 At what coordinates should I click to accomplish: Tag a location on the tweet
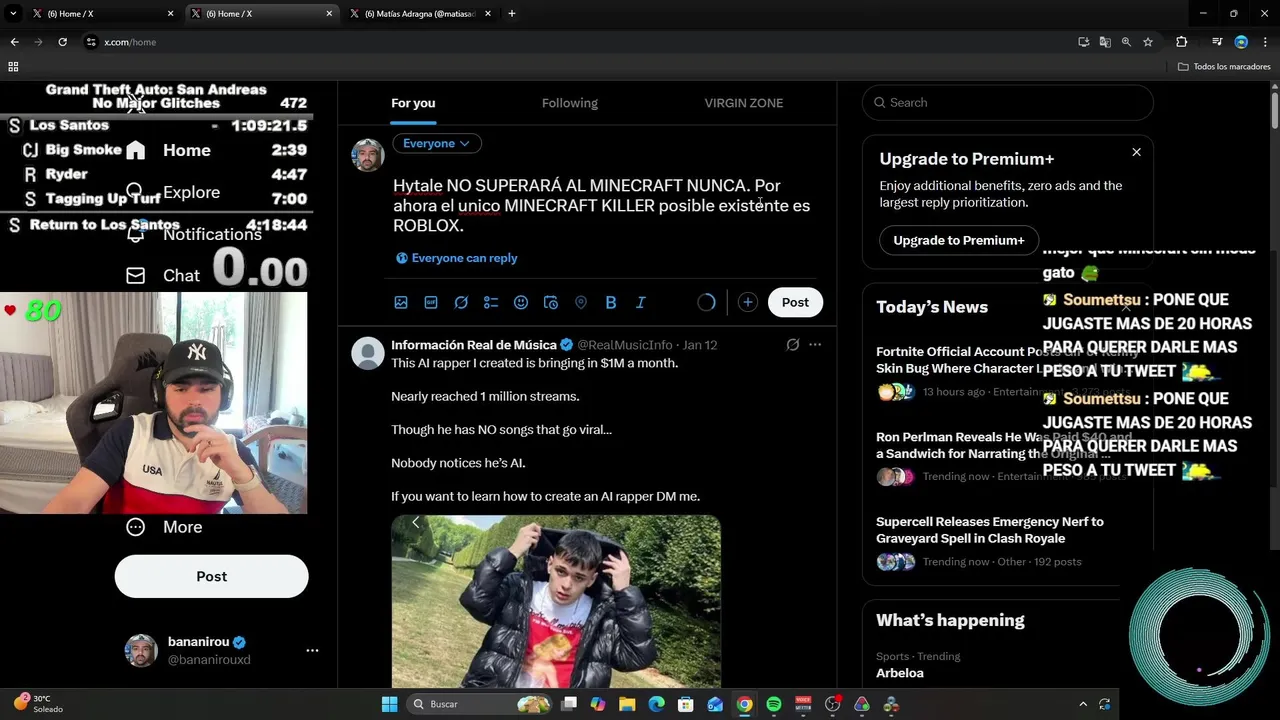click(x=581, y=302)
